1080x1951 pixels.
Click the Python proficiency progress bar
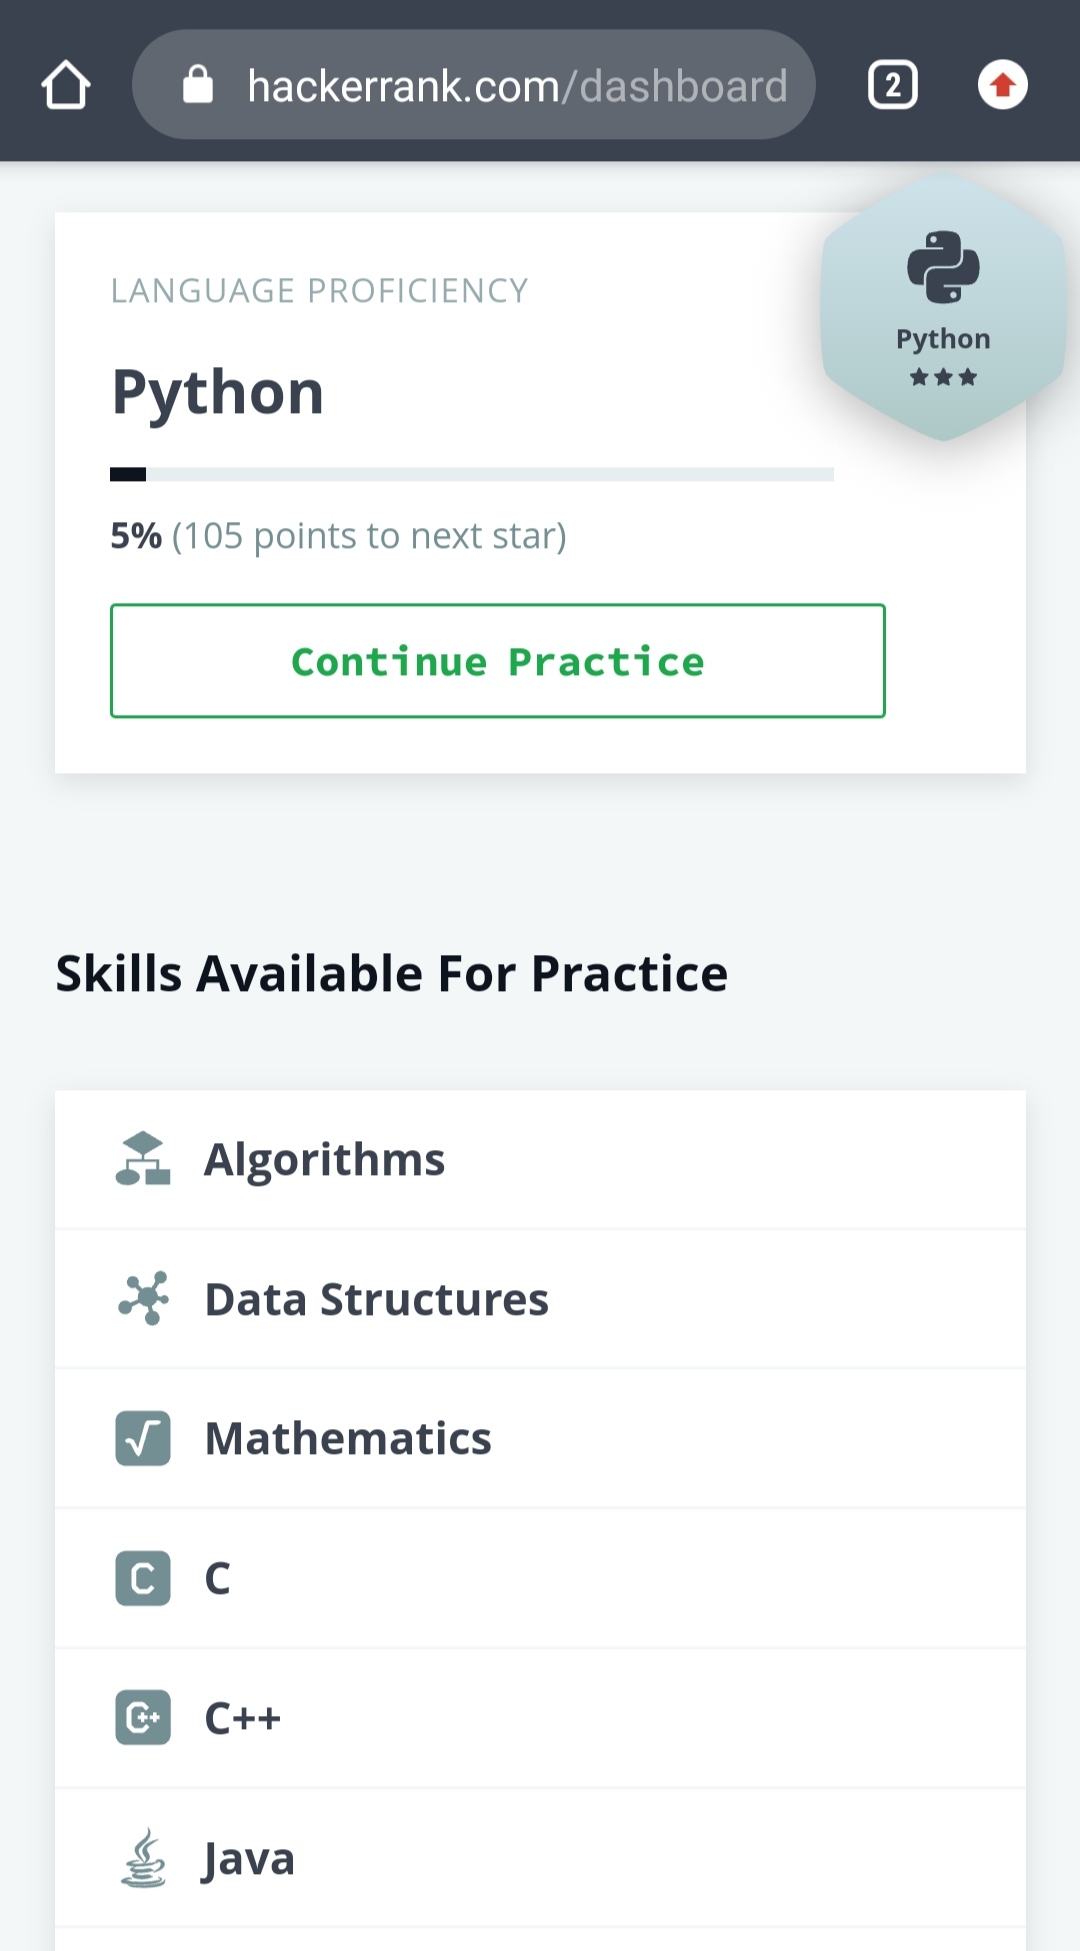[471, 474]
